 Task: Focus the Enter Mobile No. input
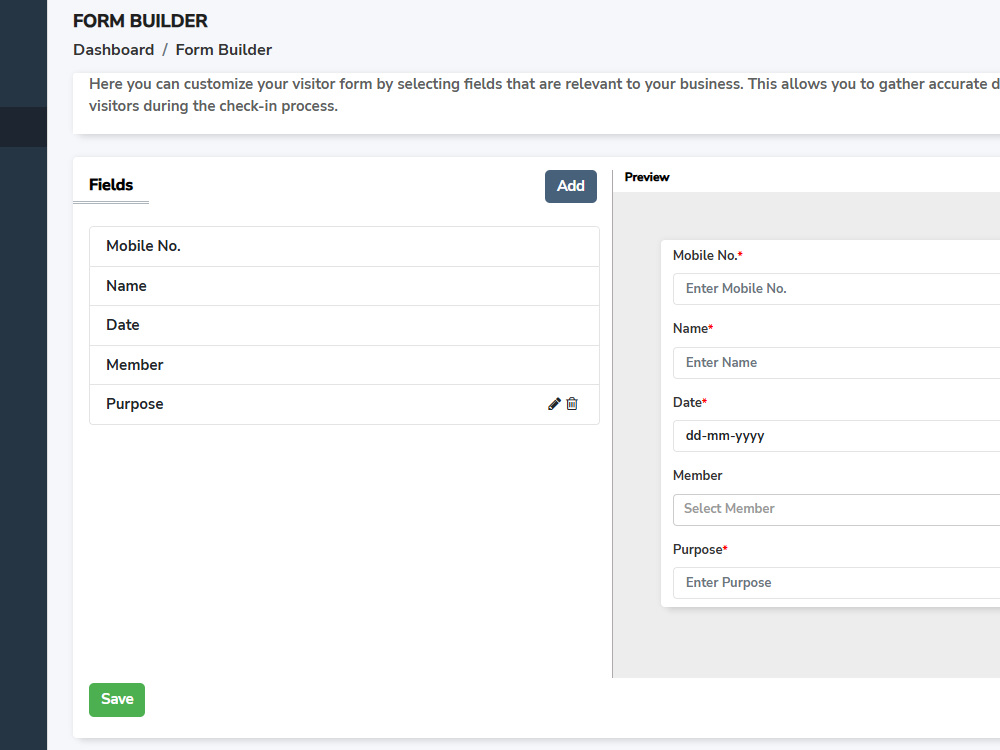click(836, 289)
